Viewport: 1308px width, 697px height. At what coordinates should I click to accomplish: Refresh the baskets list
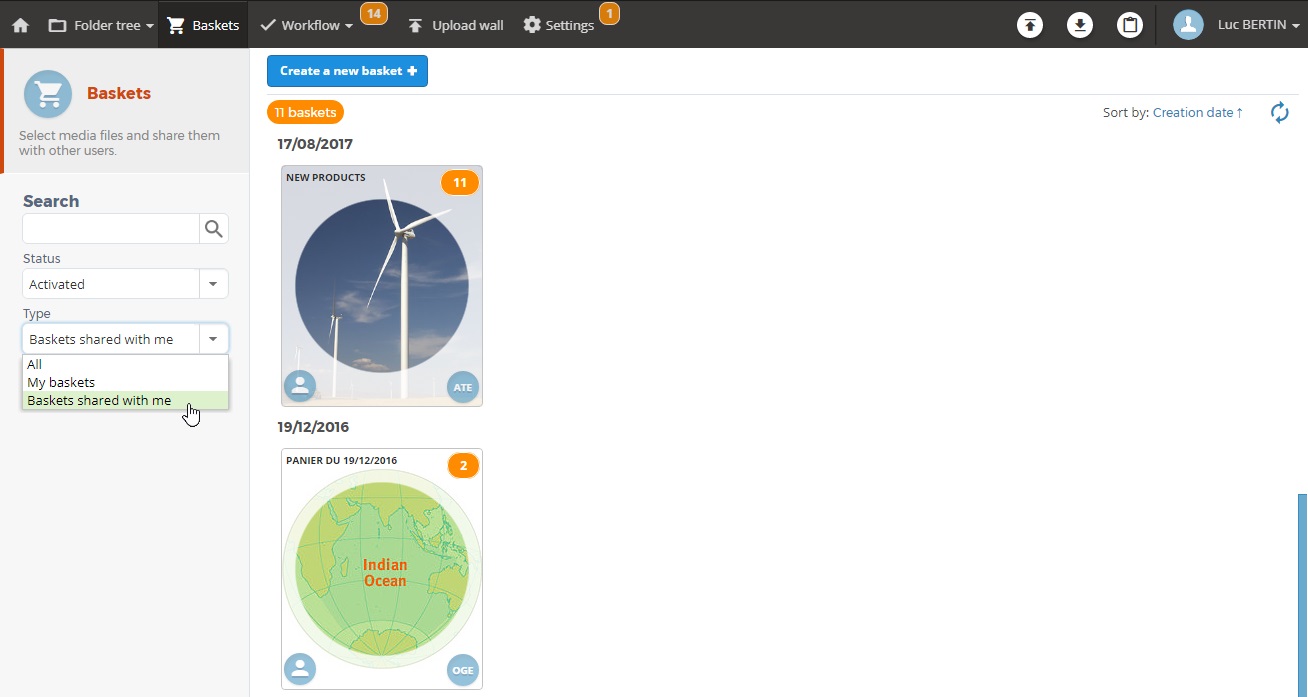[1280, 113]
